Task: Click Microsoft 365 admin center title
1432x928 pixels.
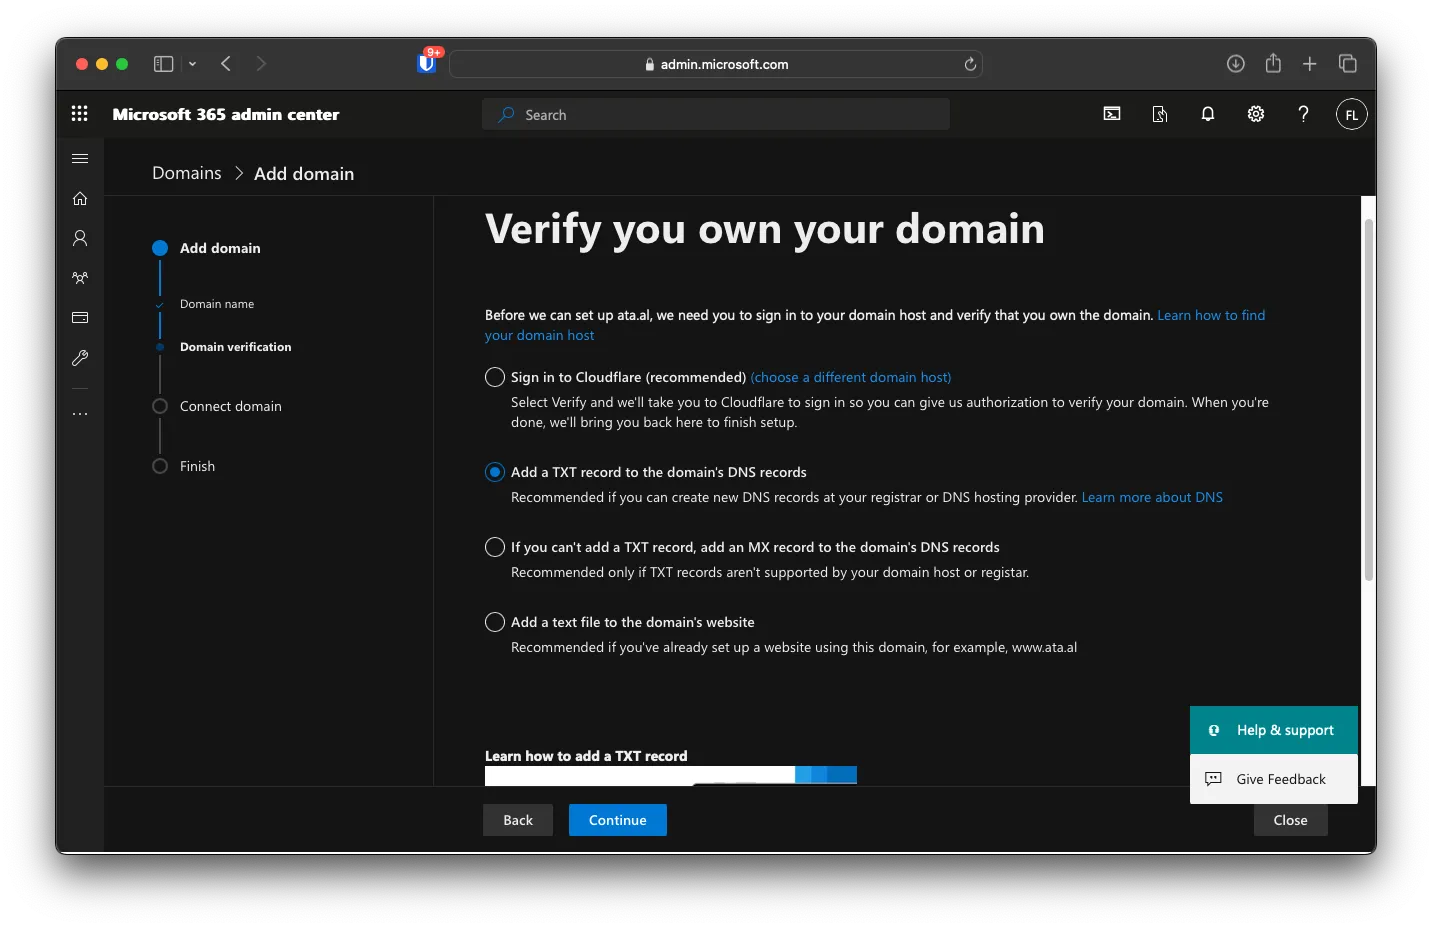Action: coord(226,114)
